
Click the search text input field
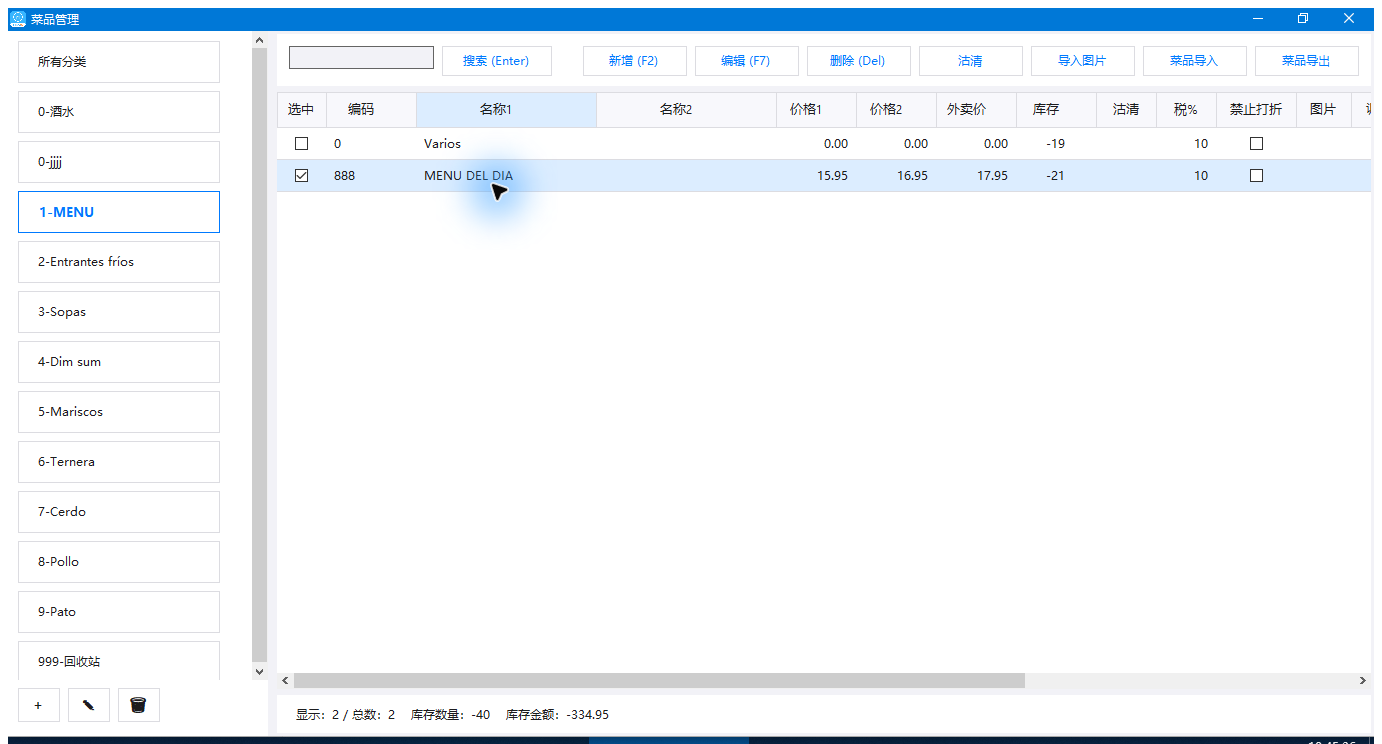(361, 58)
